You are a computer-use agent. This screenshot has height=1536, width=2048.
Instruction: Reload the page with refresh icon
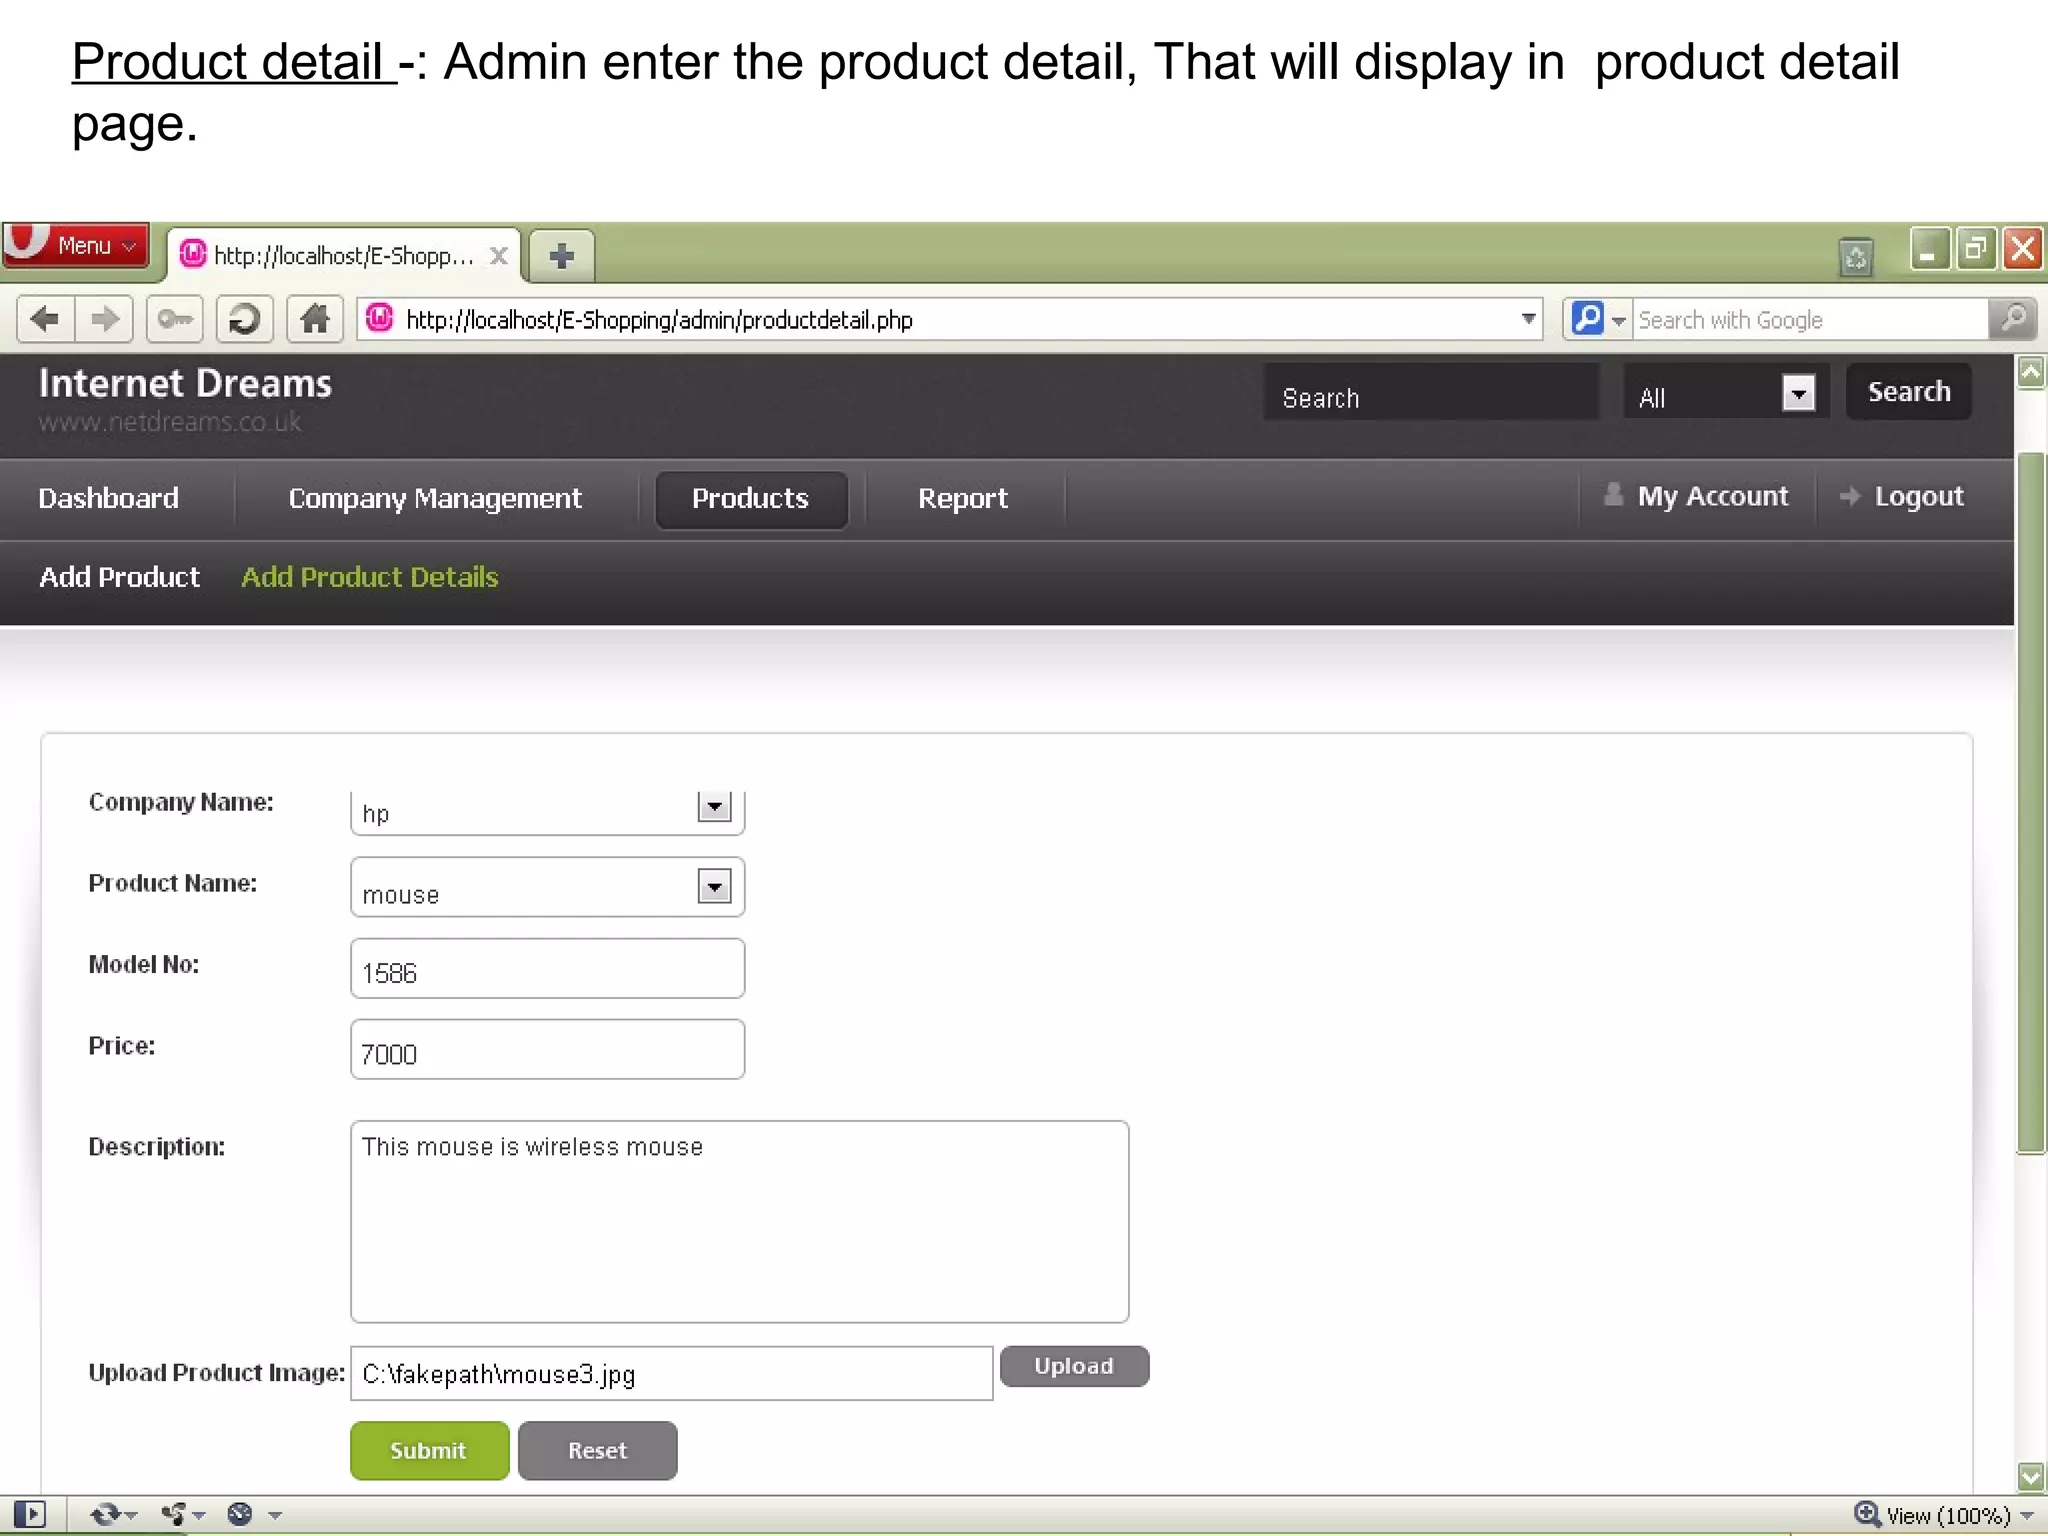pyautogui.click(x=244, y=320)
